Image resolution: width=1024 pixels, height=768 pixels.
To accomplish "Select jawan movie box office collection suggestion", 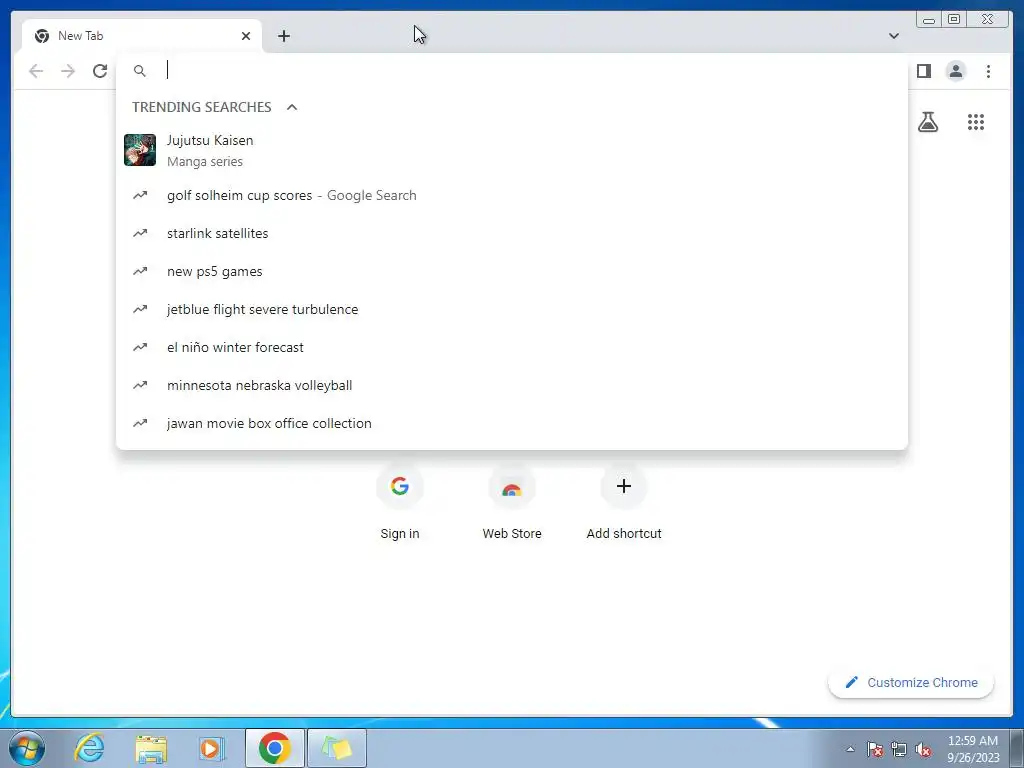I will (x=511, y=423).
